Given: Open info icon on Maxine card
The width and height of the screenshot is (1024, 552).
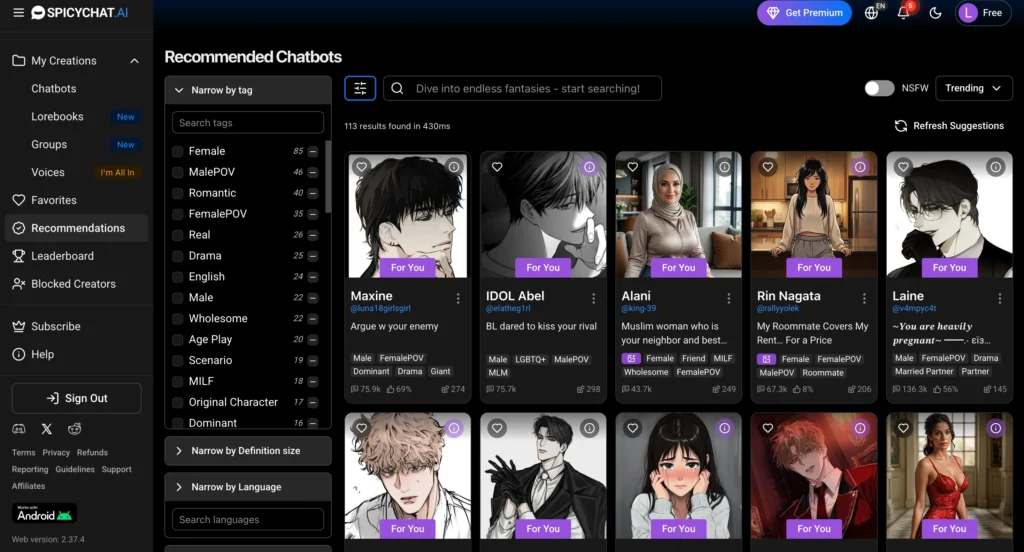Looking at the screenshot, I should point(454,167).
